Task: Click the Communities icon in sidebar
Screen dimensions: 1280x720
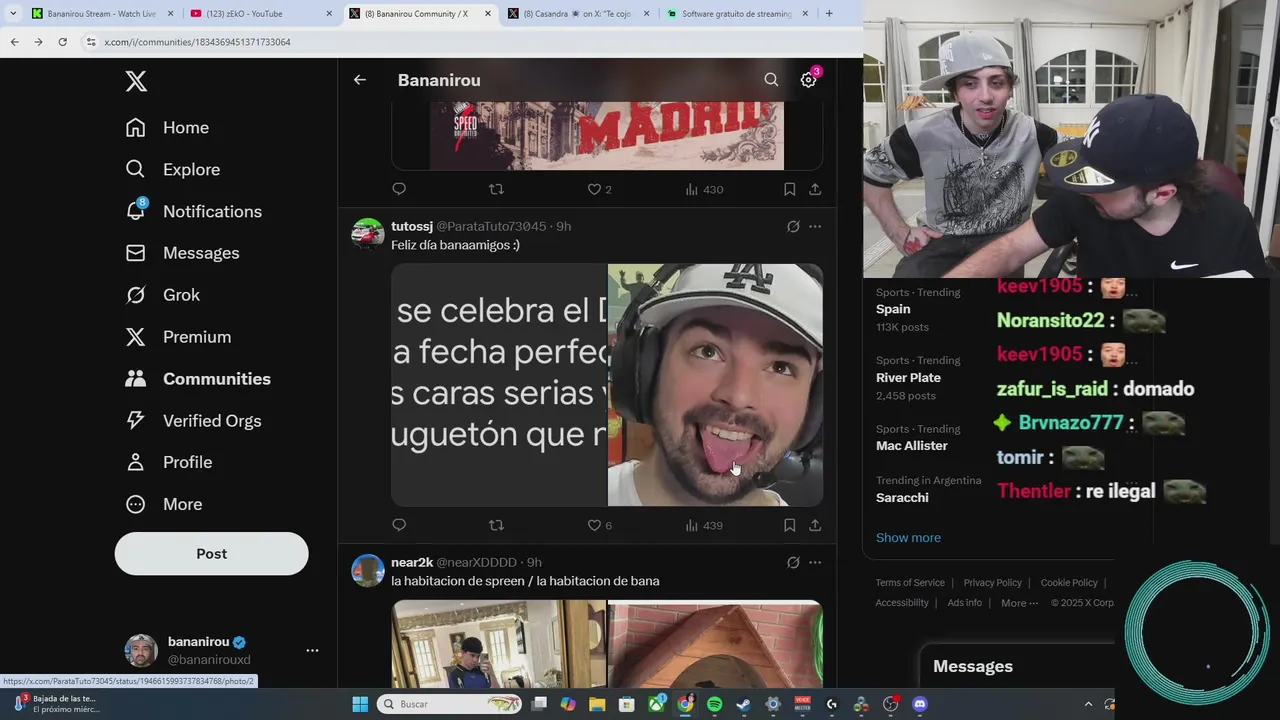Action: tap(136, 379)
